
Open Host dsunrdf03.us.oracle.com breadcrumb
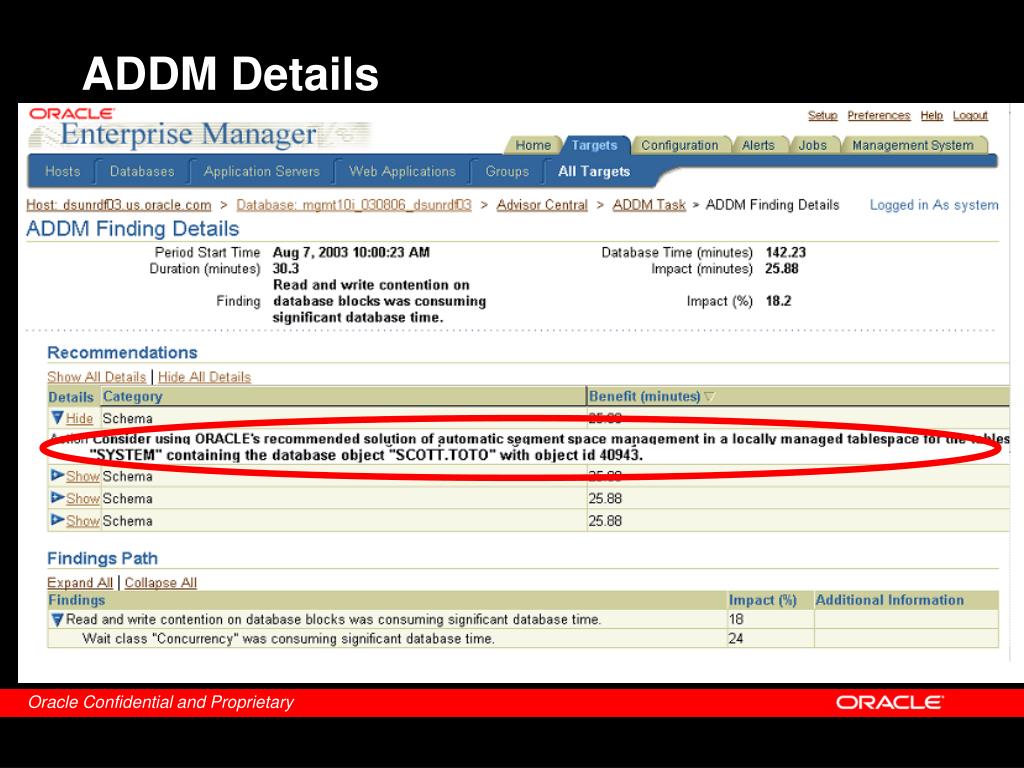pos(119,205)
